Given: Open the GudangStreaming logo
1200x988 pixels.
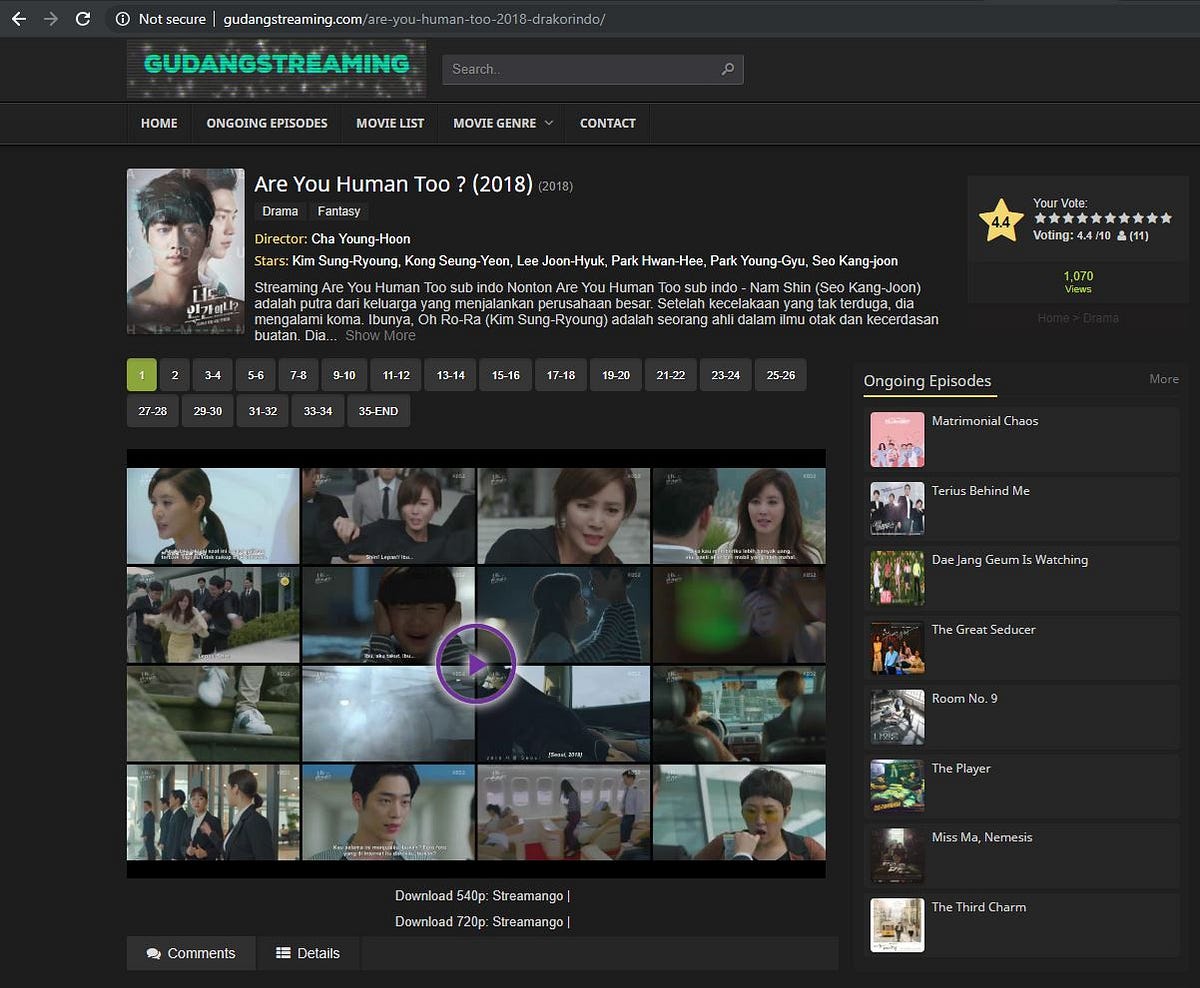Looking at the screenshot, I should pos(276,67).
